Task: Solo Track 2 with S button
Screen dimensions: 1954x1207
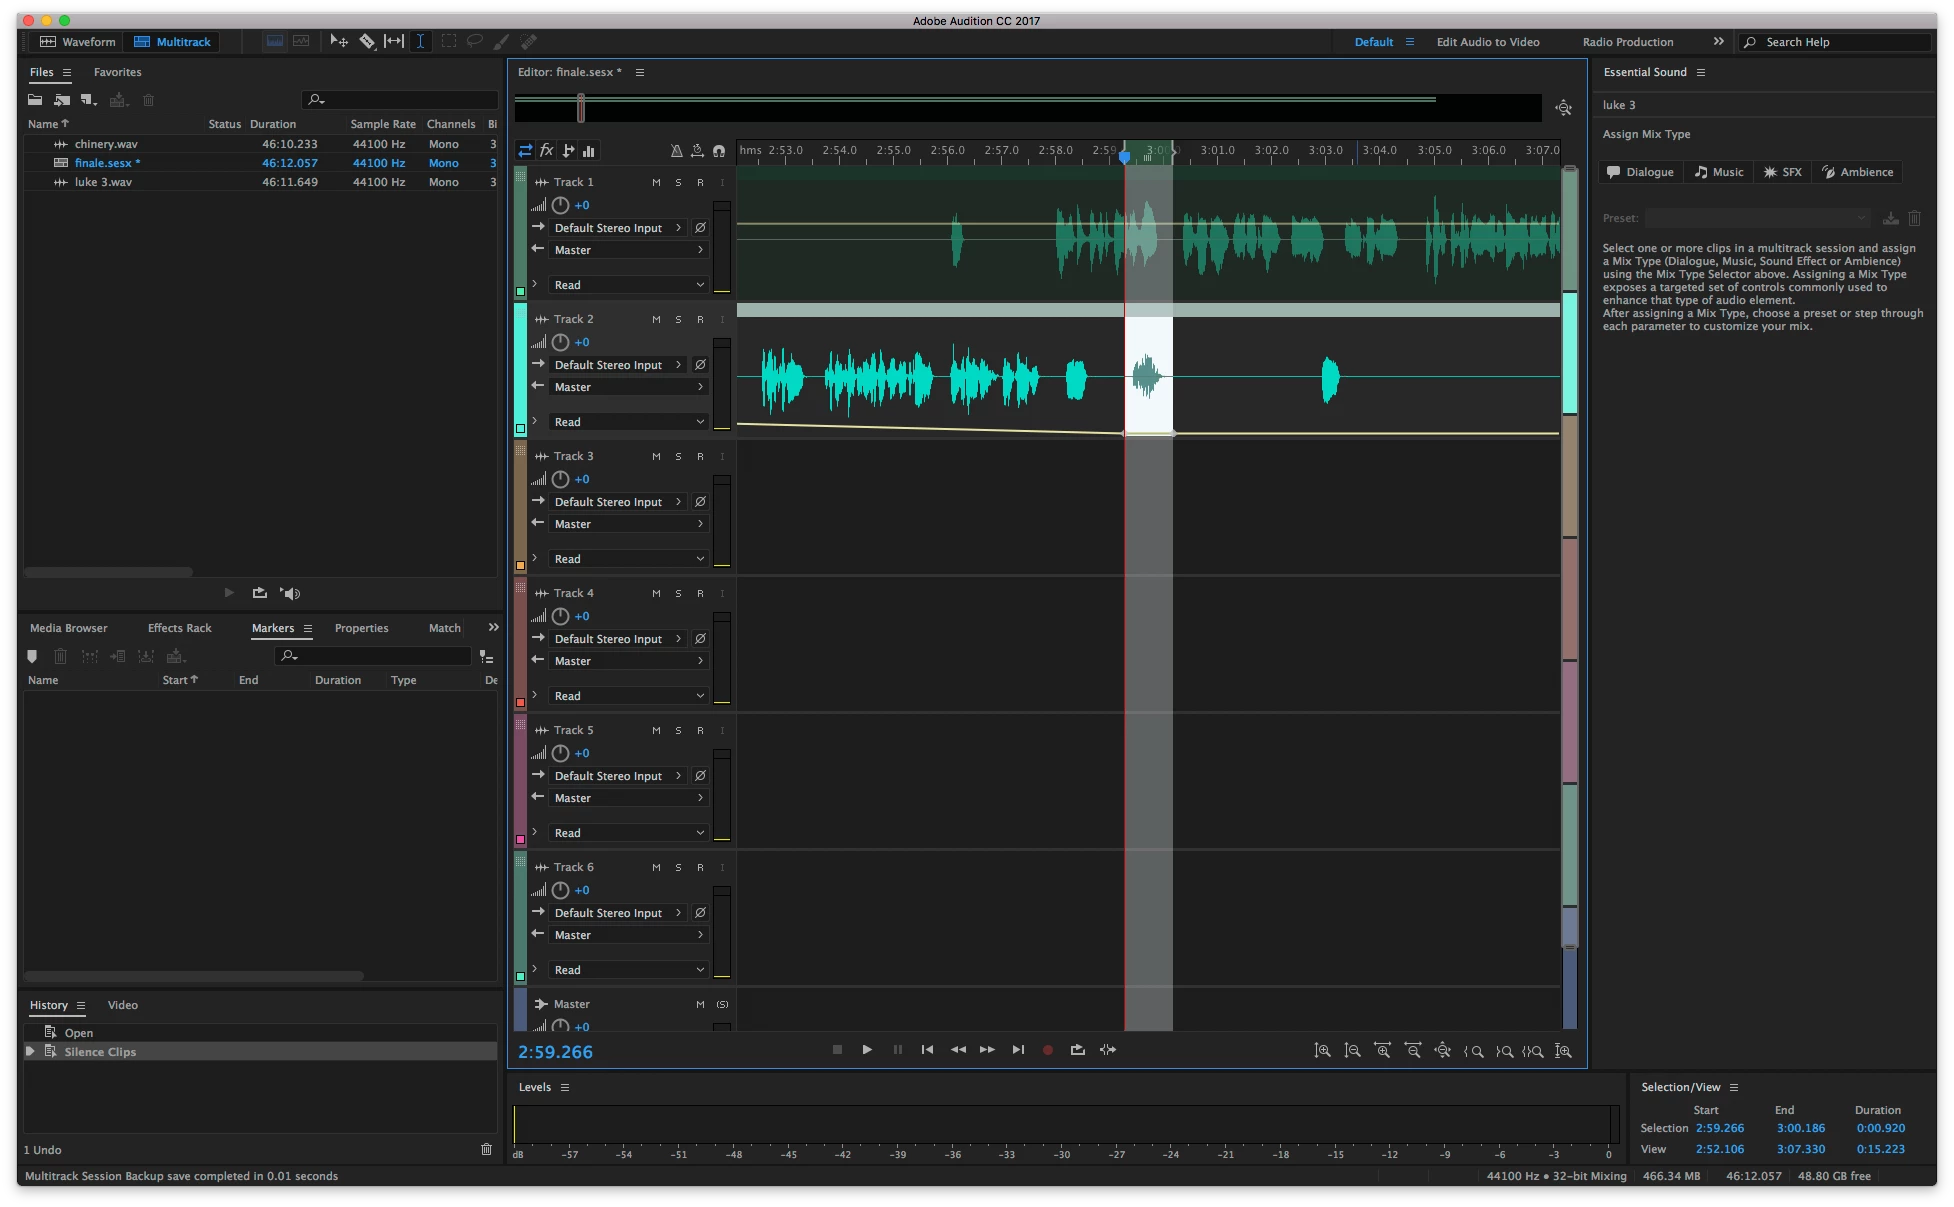Action: pos(678,319)
